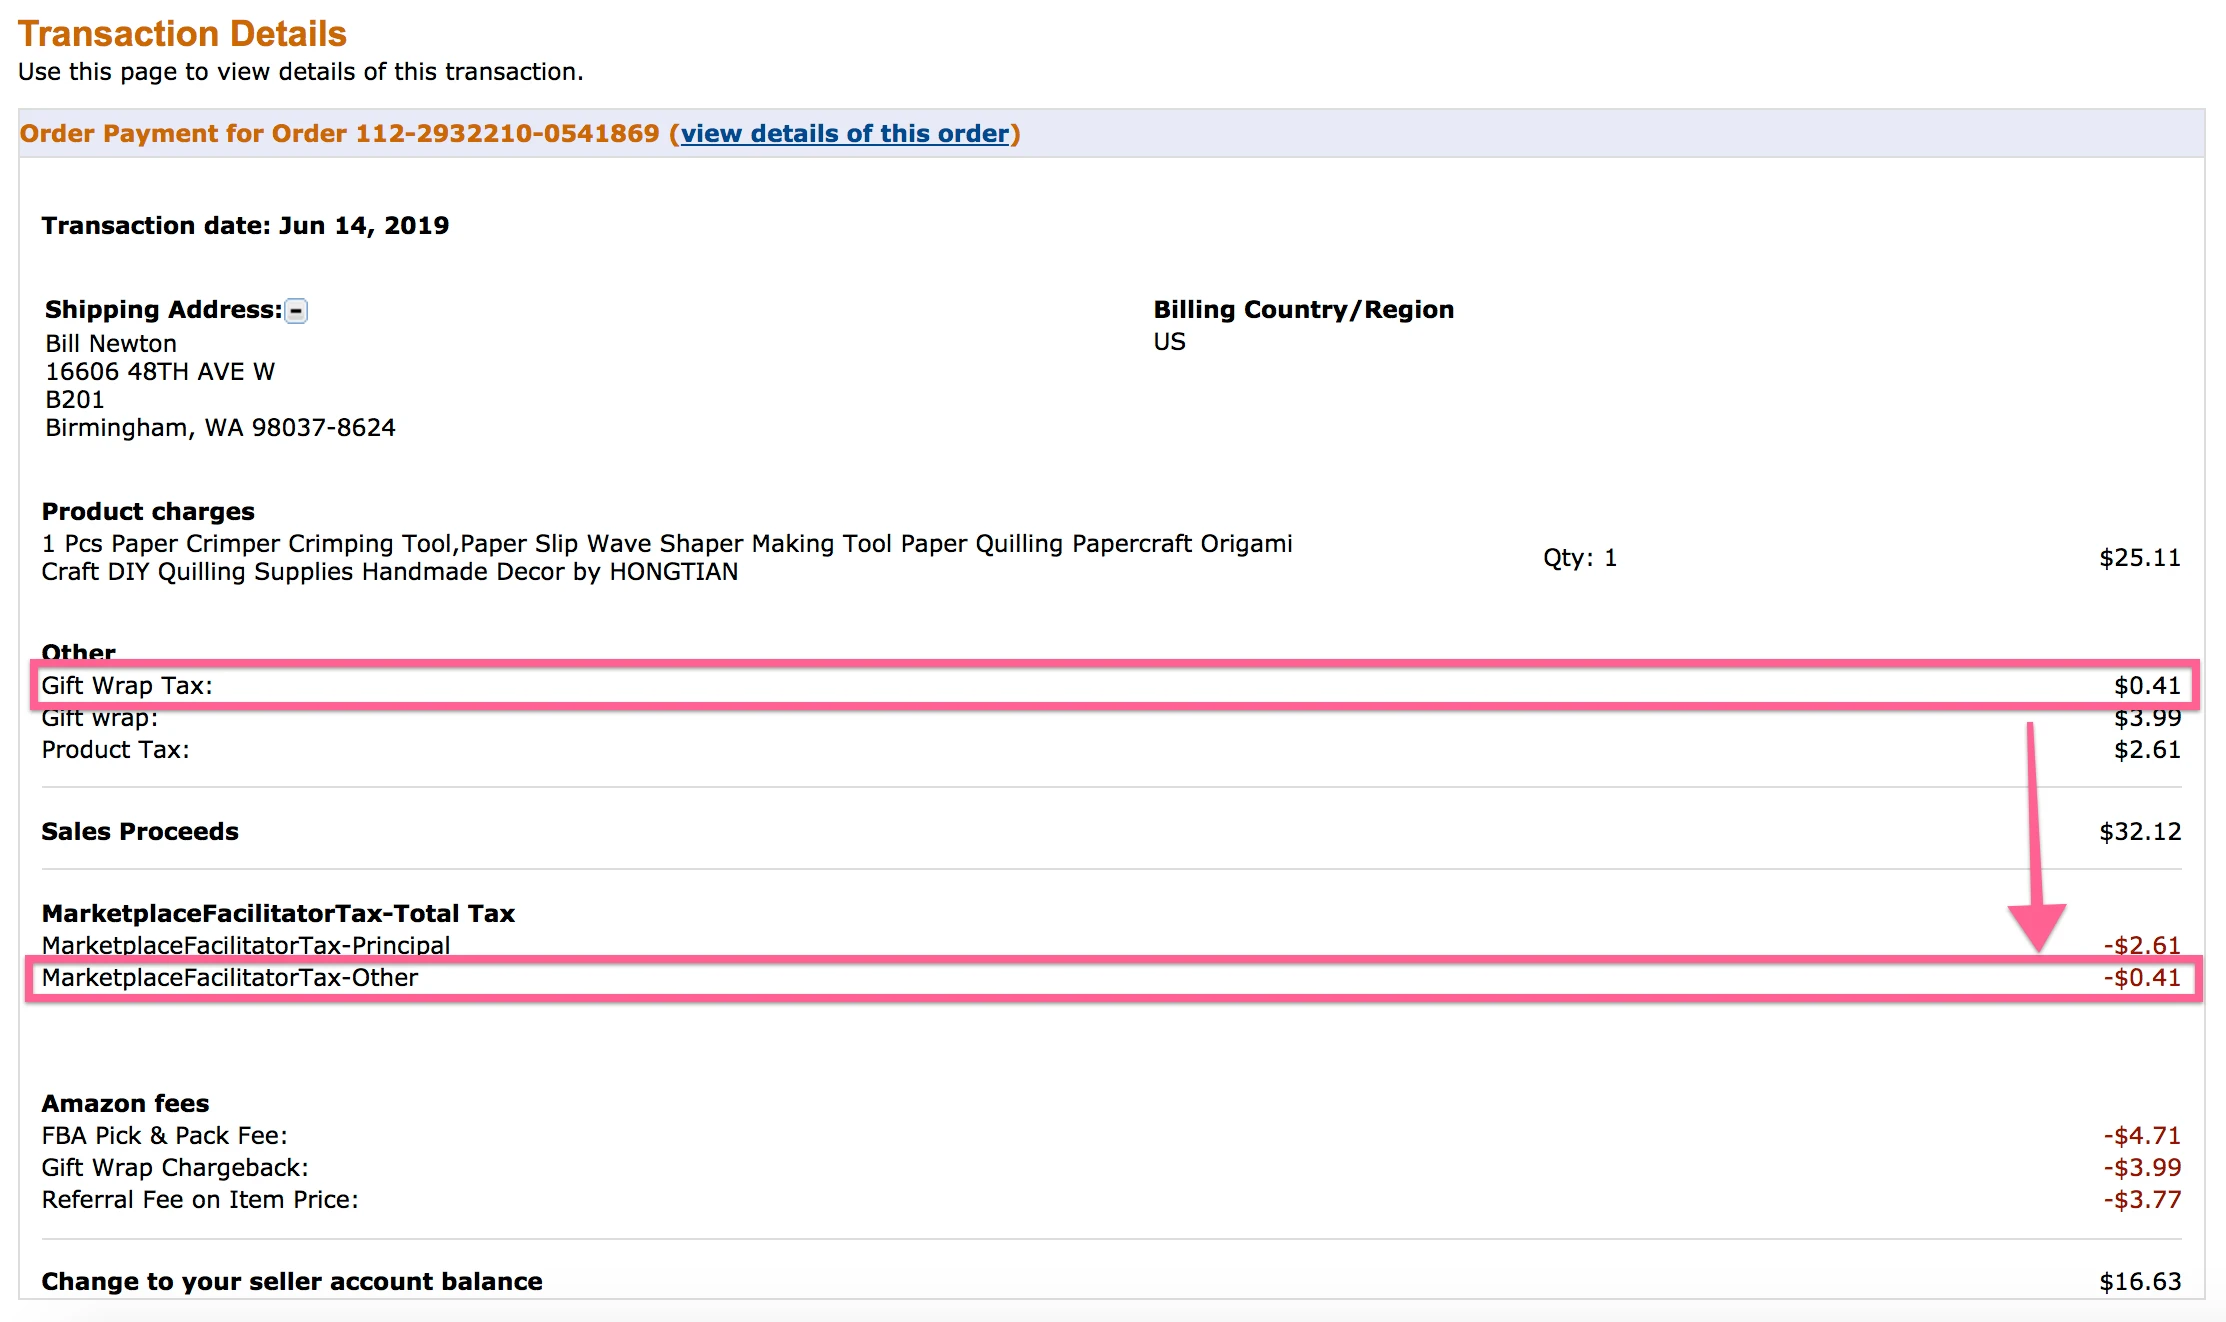Viewport: 2226px width, 1322px height.
Task: Select the Paper Crimper product description
Action: [x=667, y=558]
